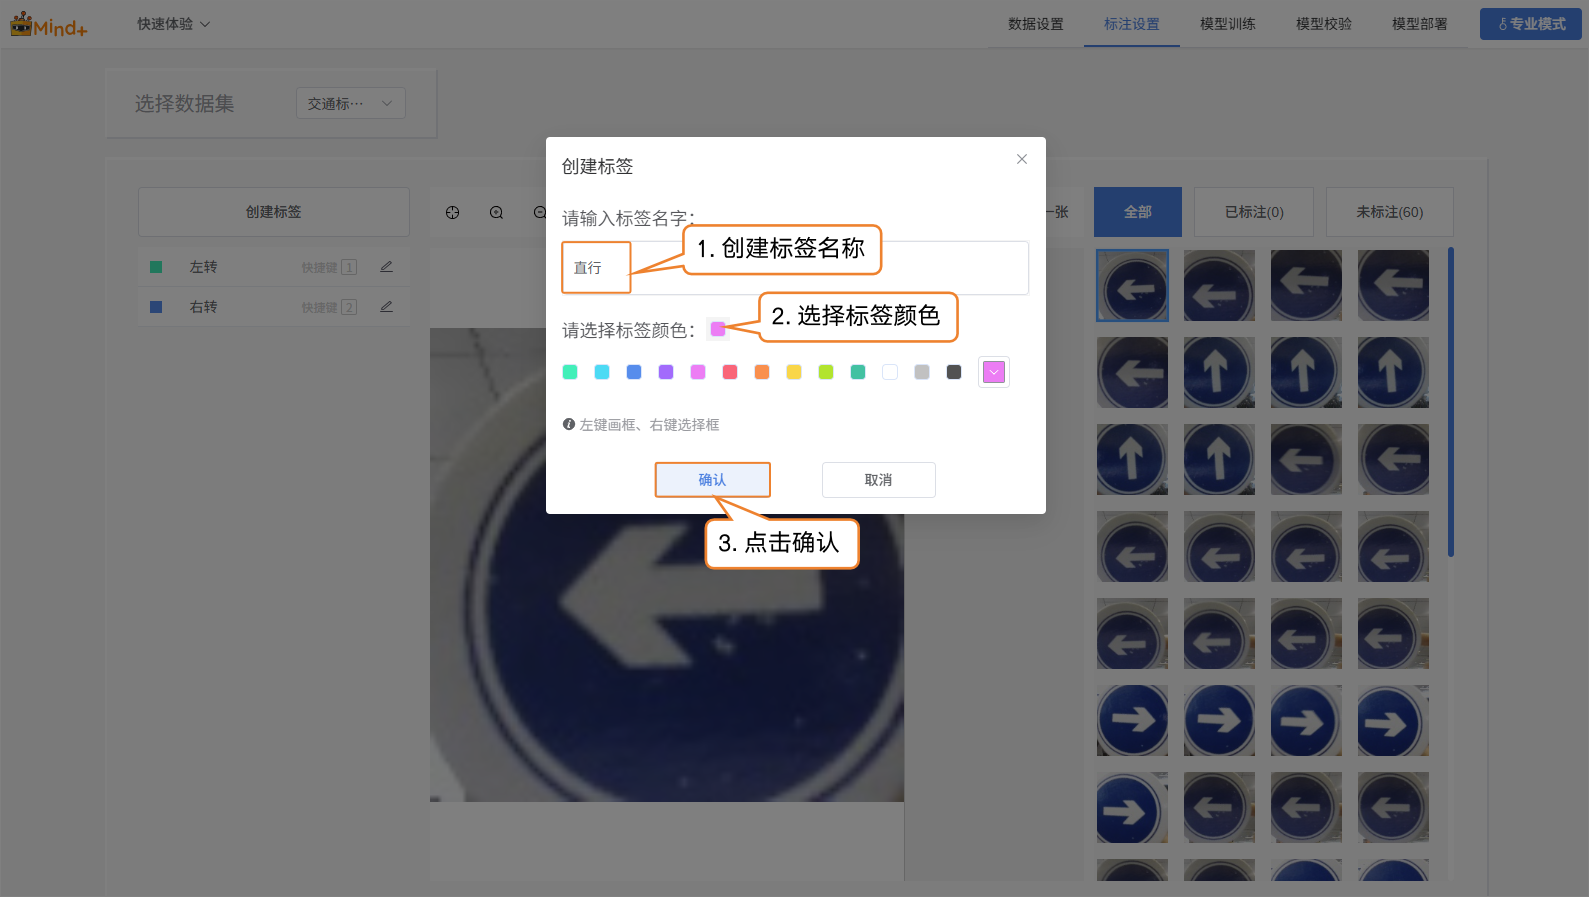Click the pencil edit icon for 左转
Viewport: 1589px width, 898px height.
point(386,267)
